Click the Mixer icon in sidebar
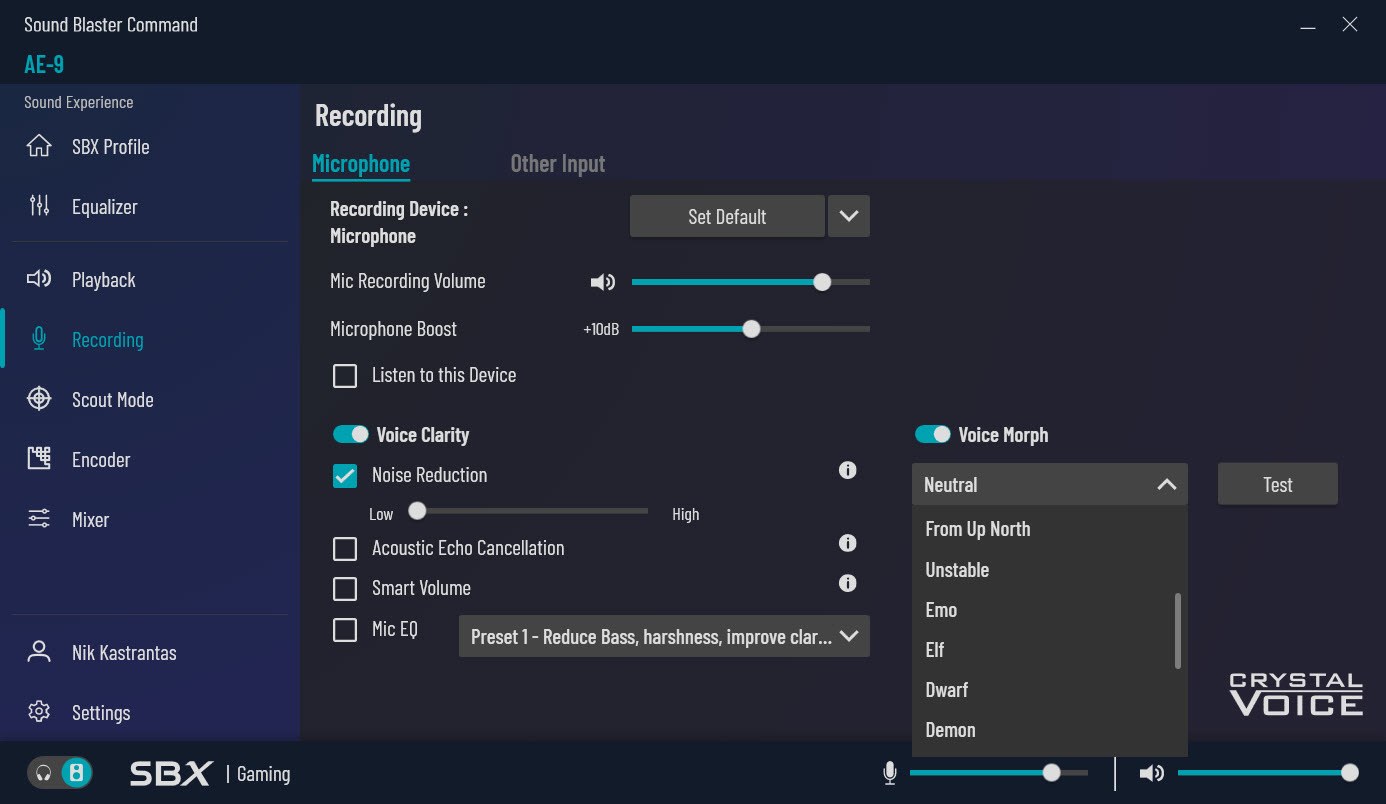 click(39, 519)
